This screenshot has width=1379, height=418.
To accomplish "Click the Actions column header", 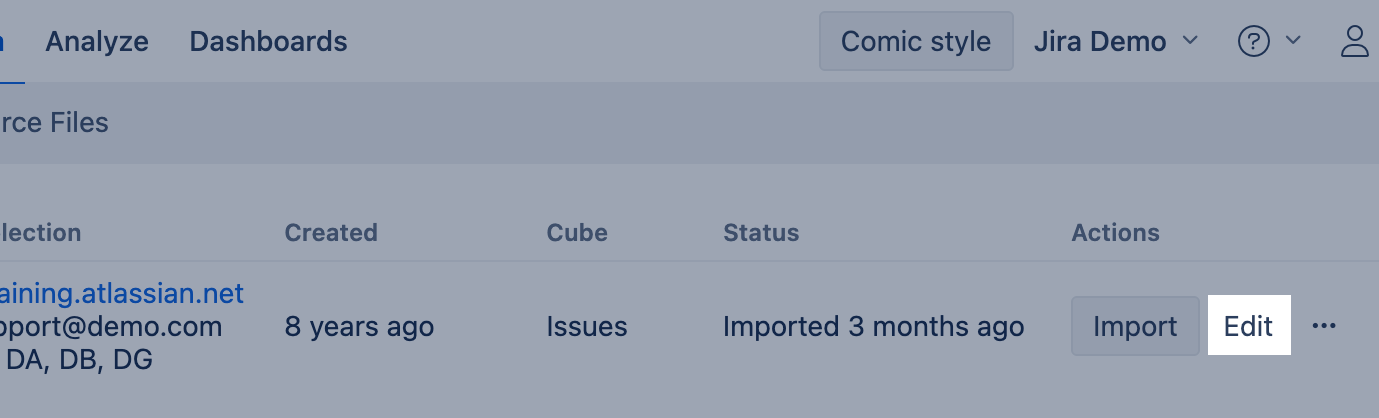I will click(1115, 233).
